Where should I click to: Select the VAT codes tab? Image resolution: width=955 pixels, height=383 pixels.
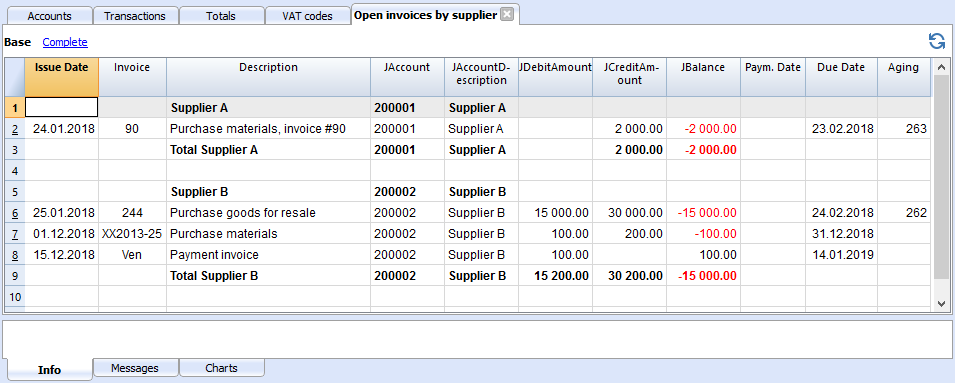308,16
